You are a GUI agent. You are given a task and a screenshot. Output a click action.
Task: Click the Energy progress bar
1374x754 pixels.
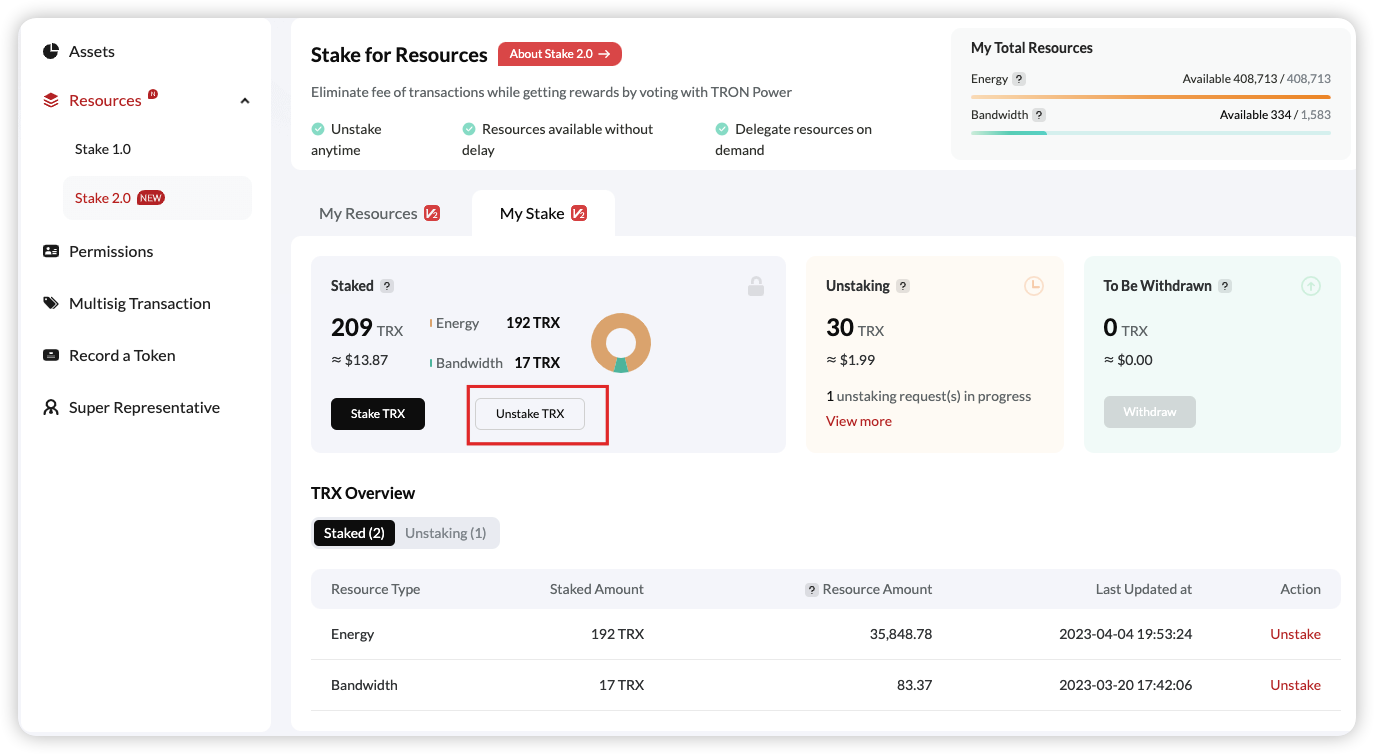tap(1151, 97)
